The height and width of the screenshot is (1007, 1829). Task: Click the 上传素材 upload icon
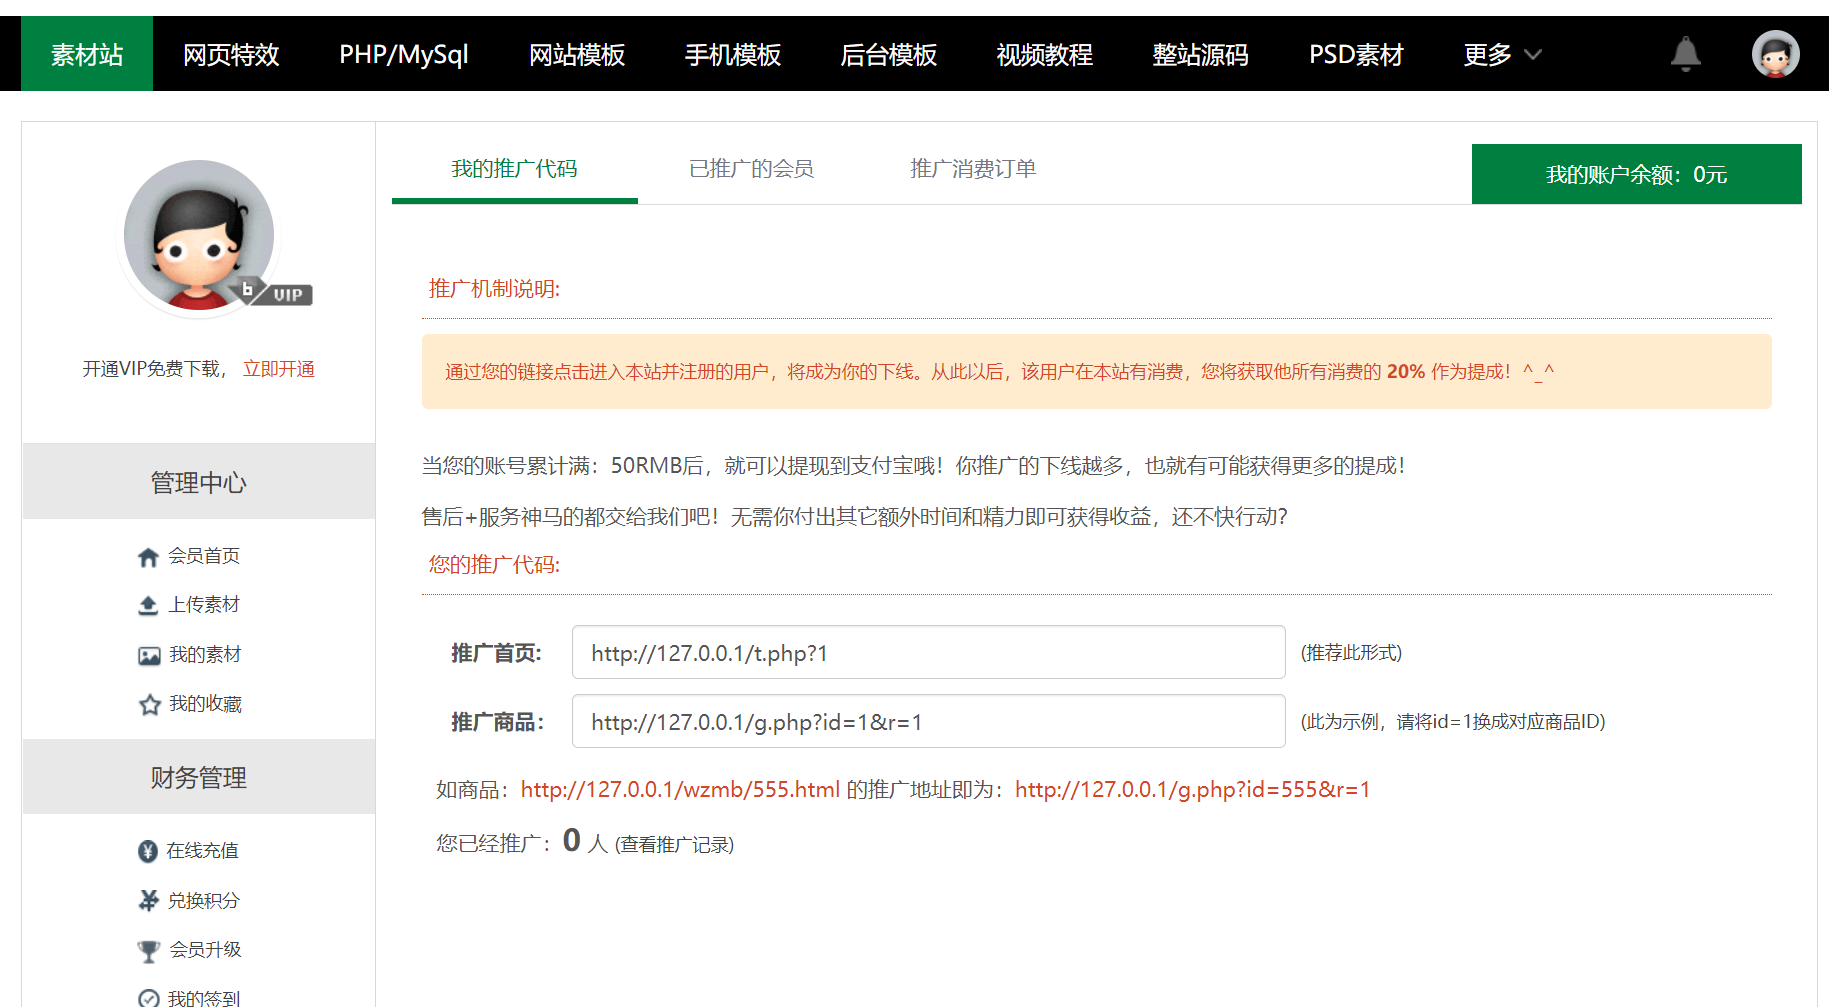pyautogui.click(x=149, y=604)
